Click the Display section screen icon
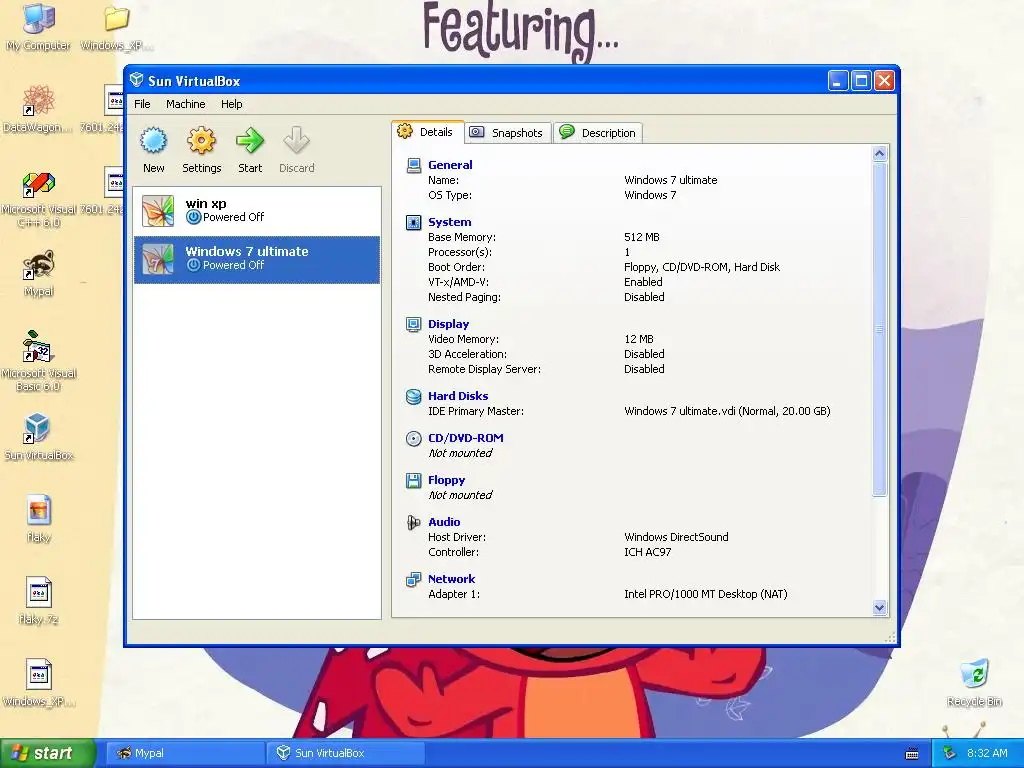Viewport: 1024px width, 768px height. pyautogui.click(x=413, y=325)
